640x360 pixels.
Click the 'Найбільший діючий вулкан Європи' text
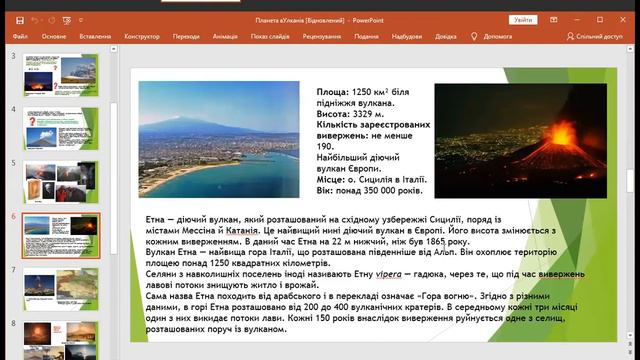tap(358, 163)
